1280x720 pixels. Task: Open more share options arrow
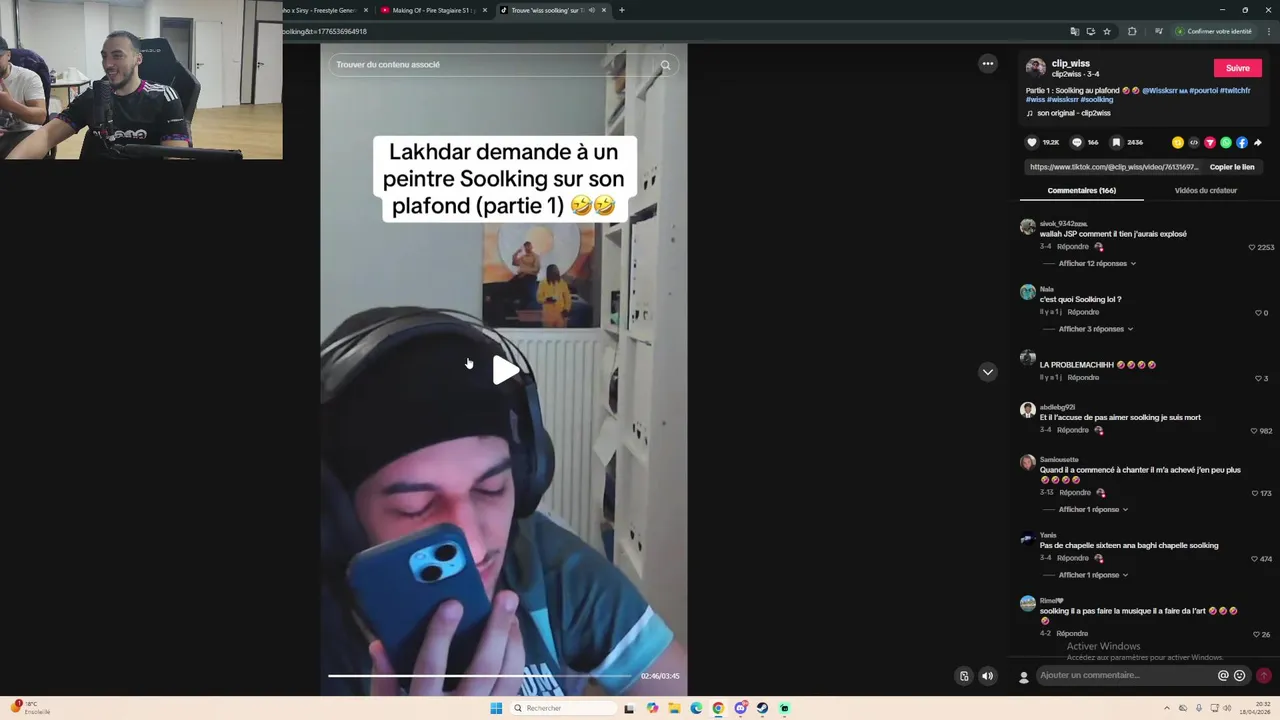coord(1258,142)
